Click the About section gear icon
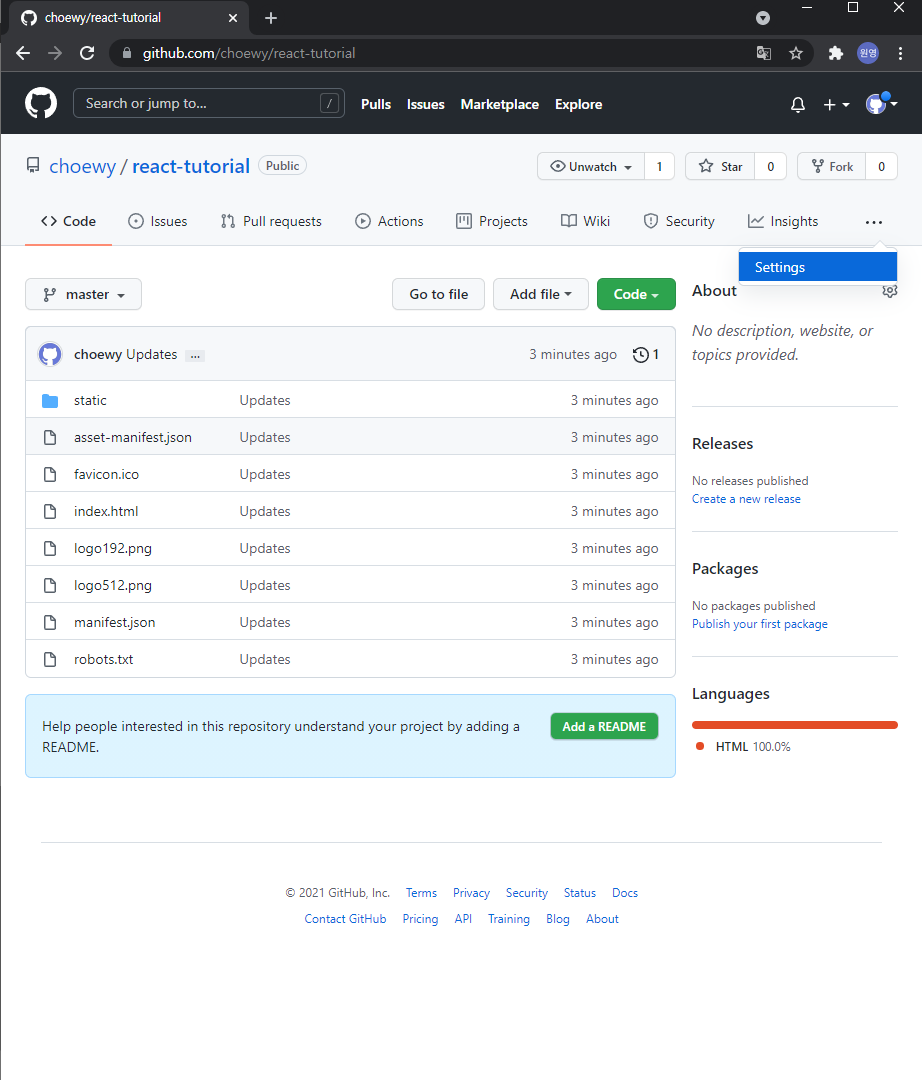The width and height of the screenshot is (922, 1080). (x=890, y=291)
